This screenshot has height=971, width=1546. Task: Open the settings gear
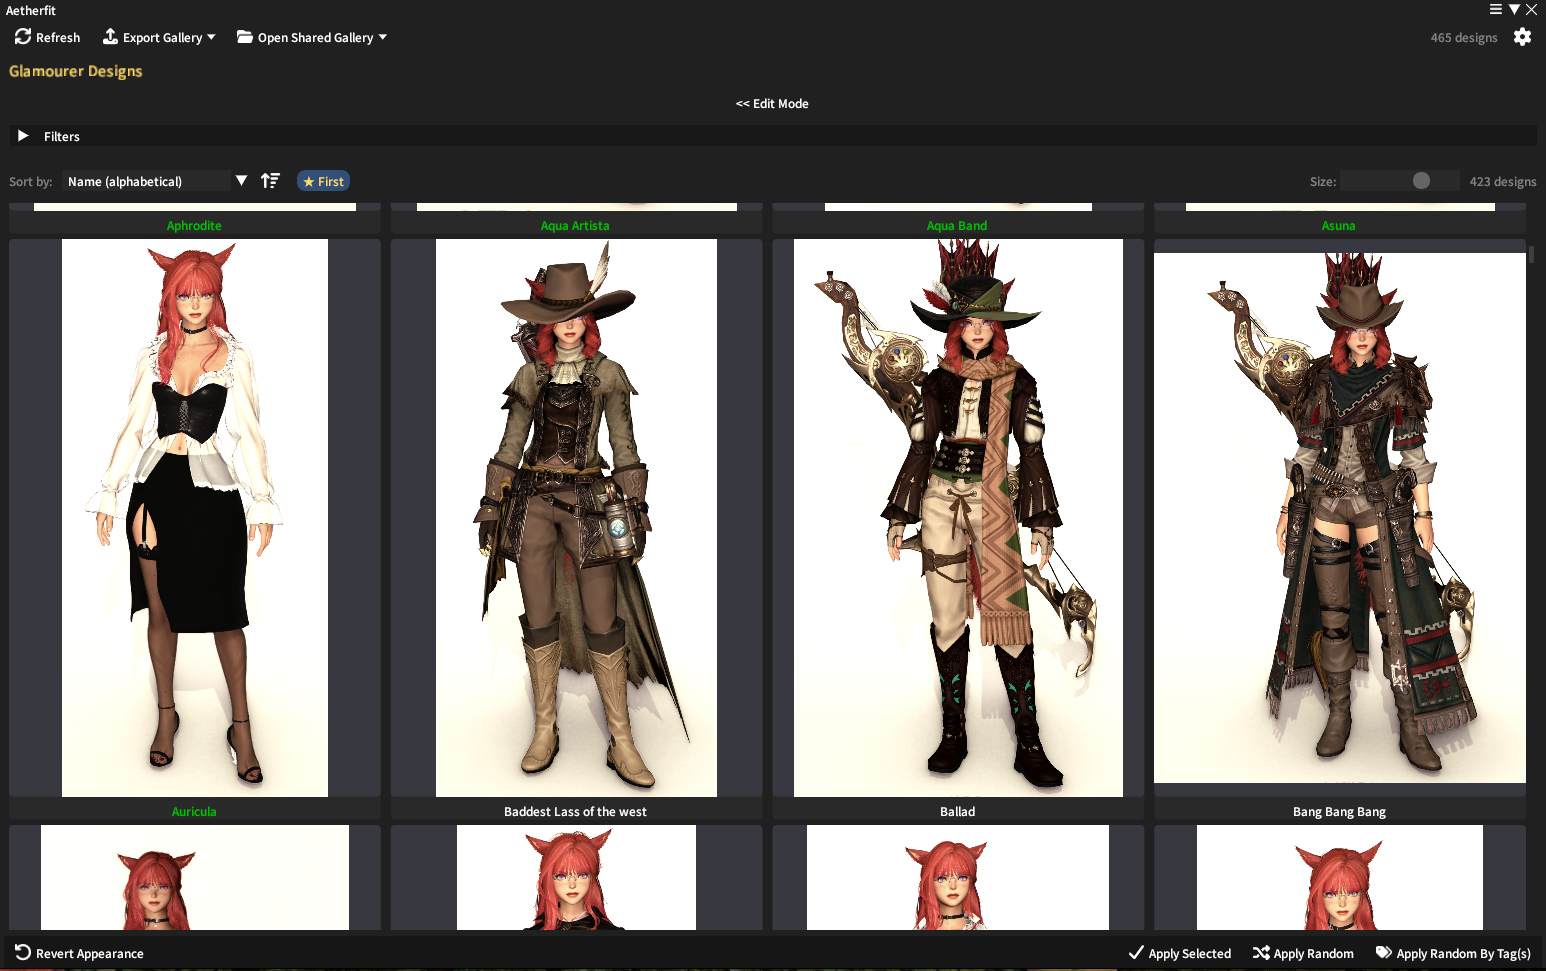1522,37
